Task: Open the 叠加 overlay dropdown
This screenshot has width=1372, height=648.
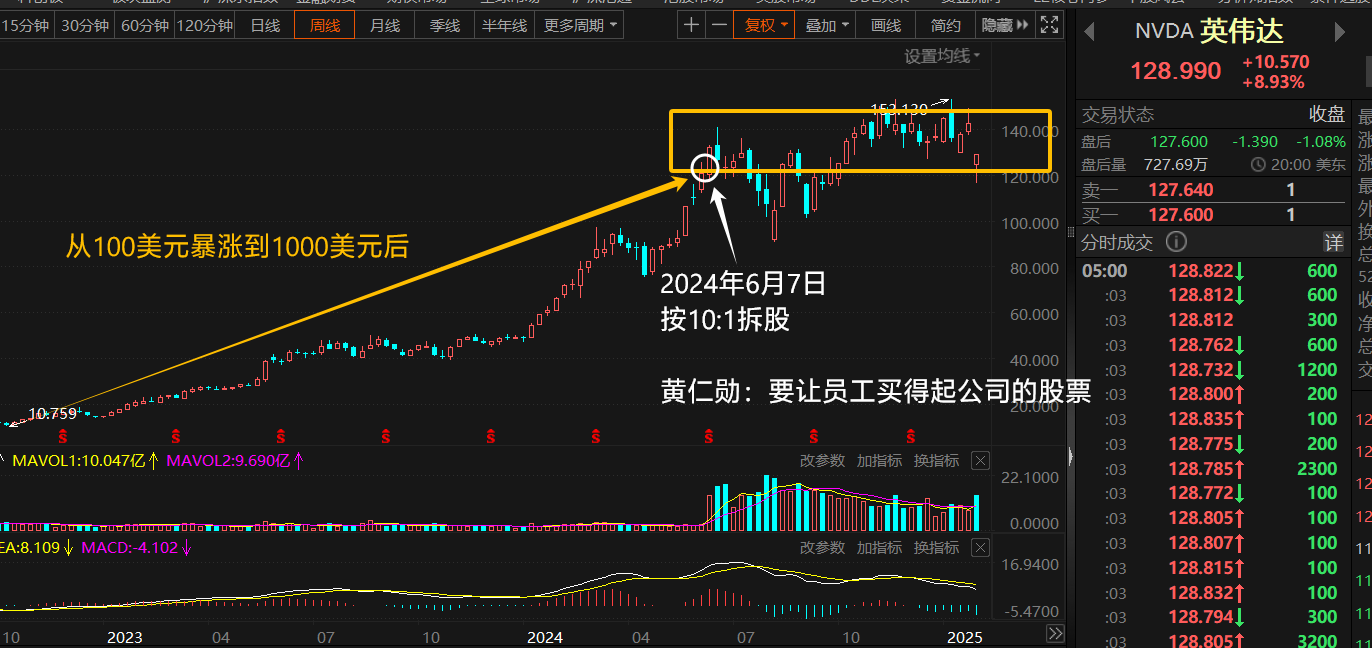Action: (826, 25)
